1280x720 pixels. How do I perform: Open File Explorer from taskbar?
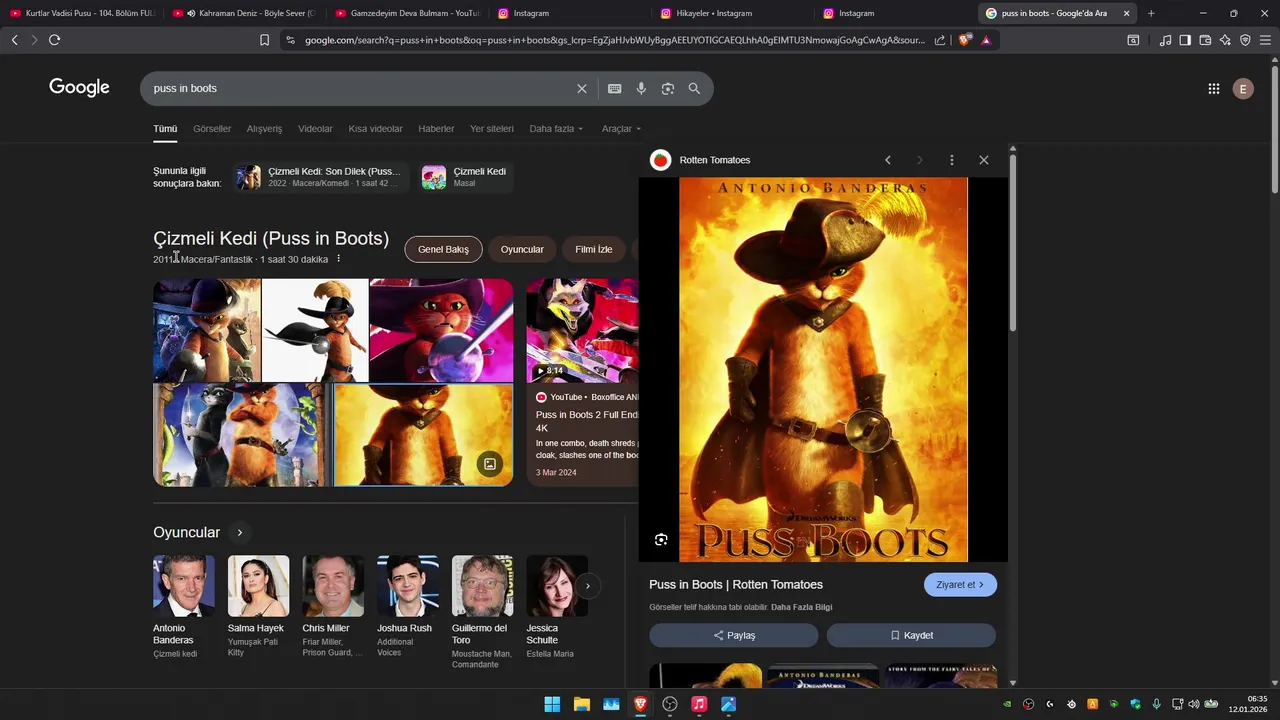click(x=581, y=704)
